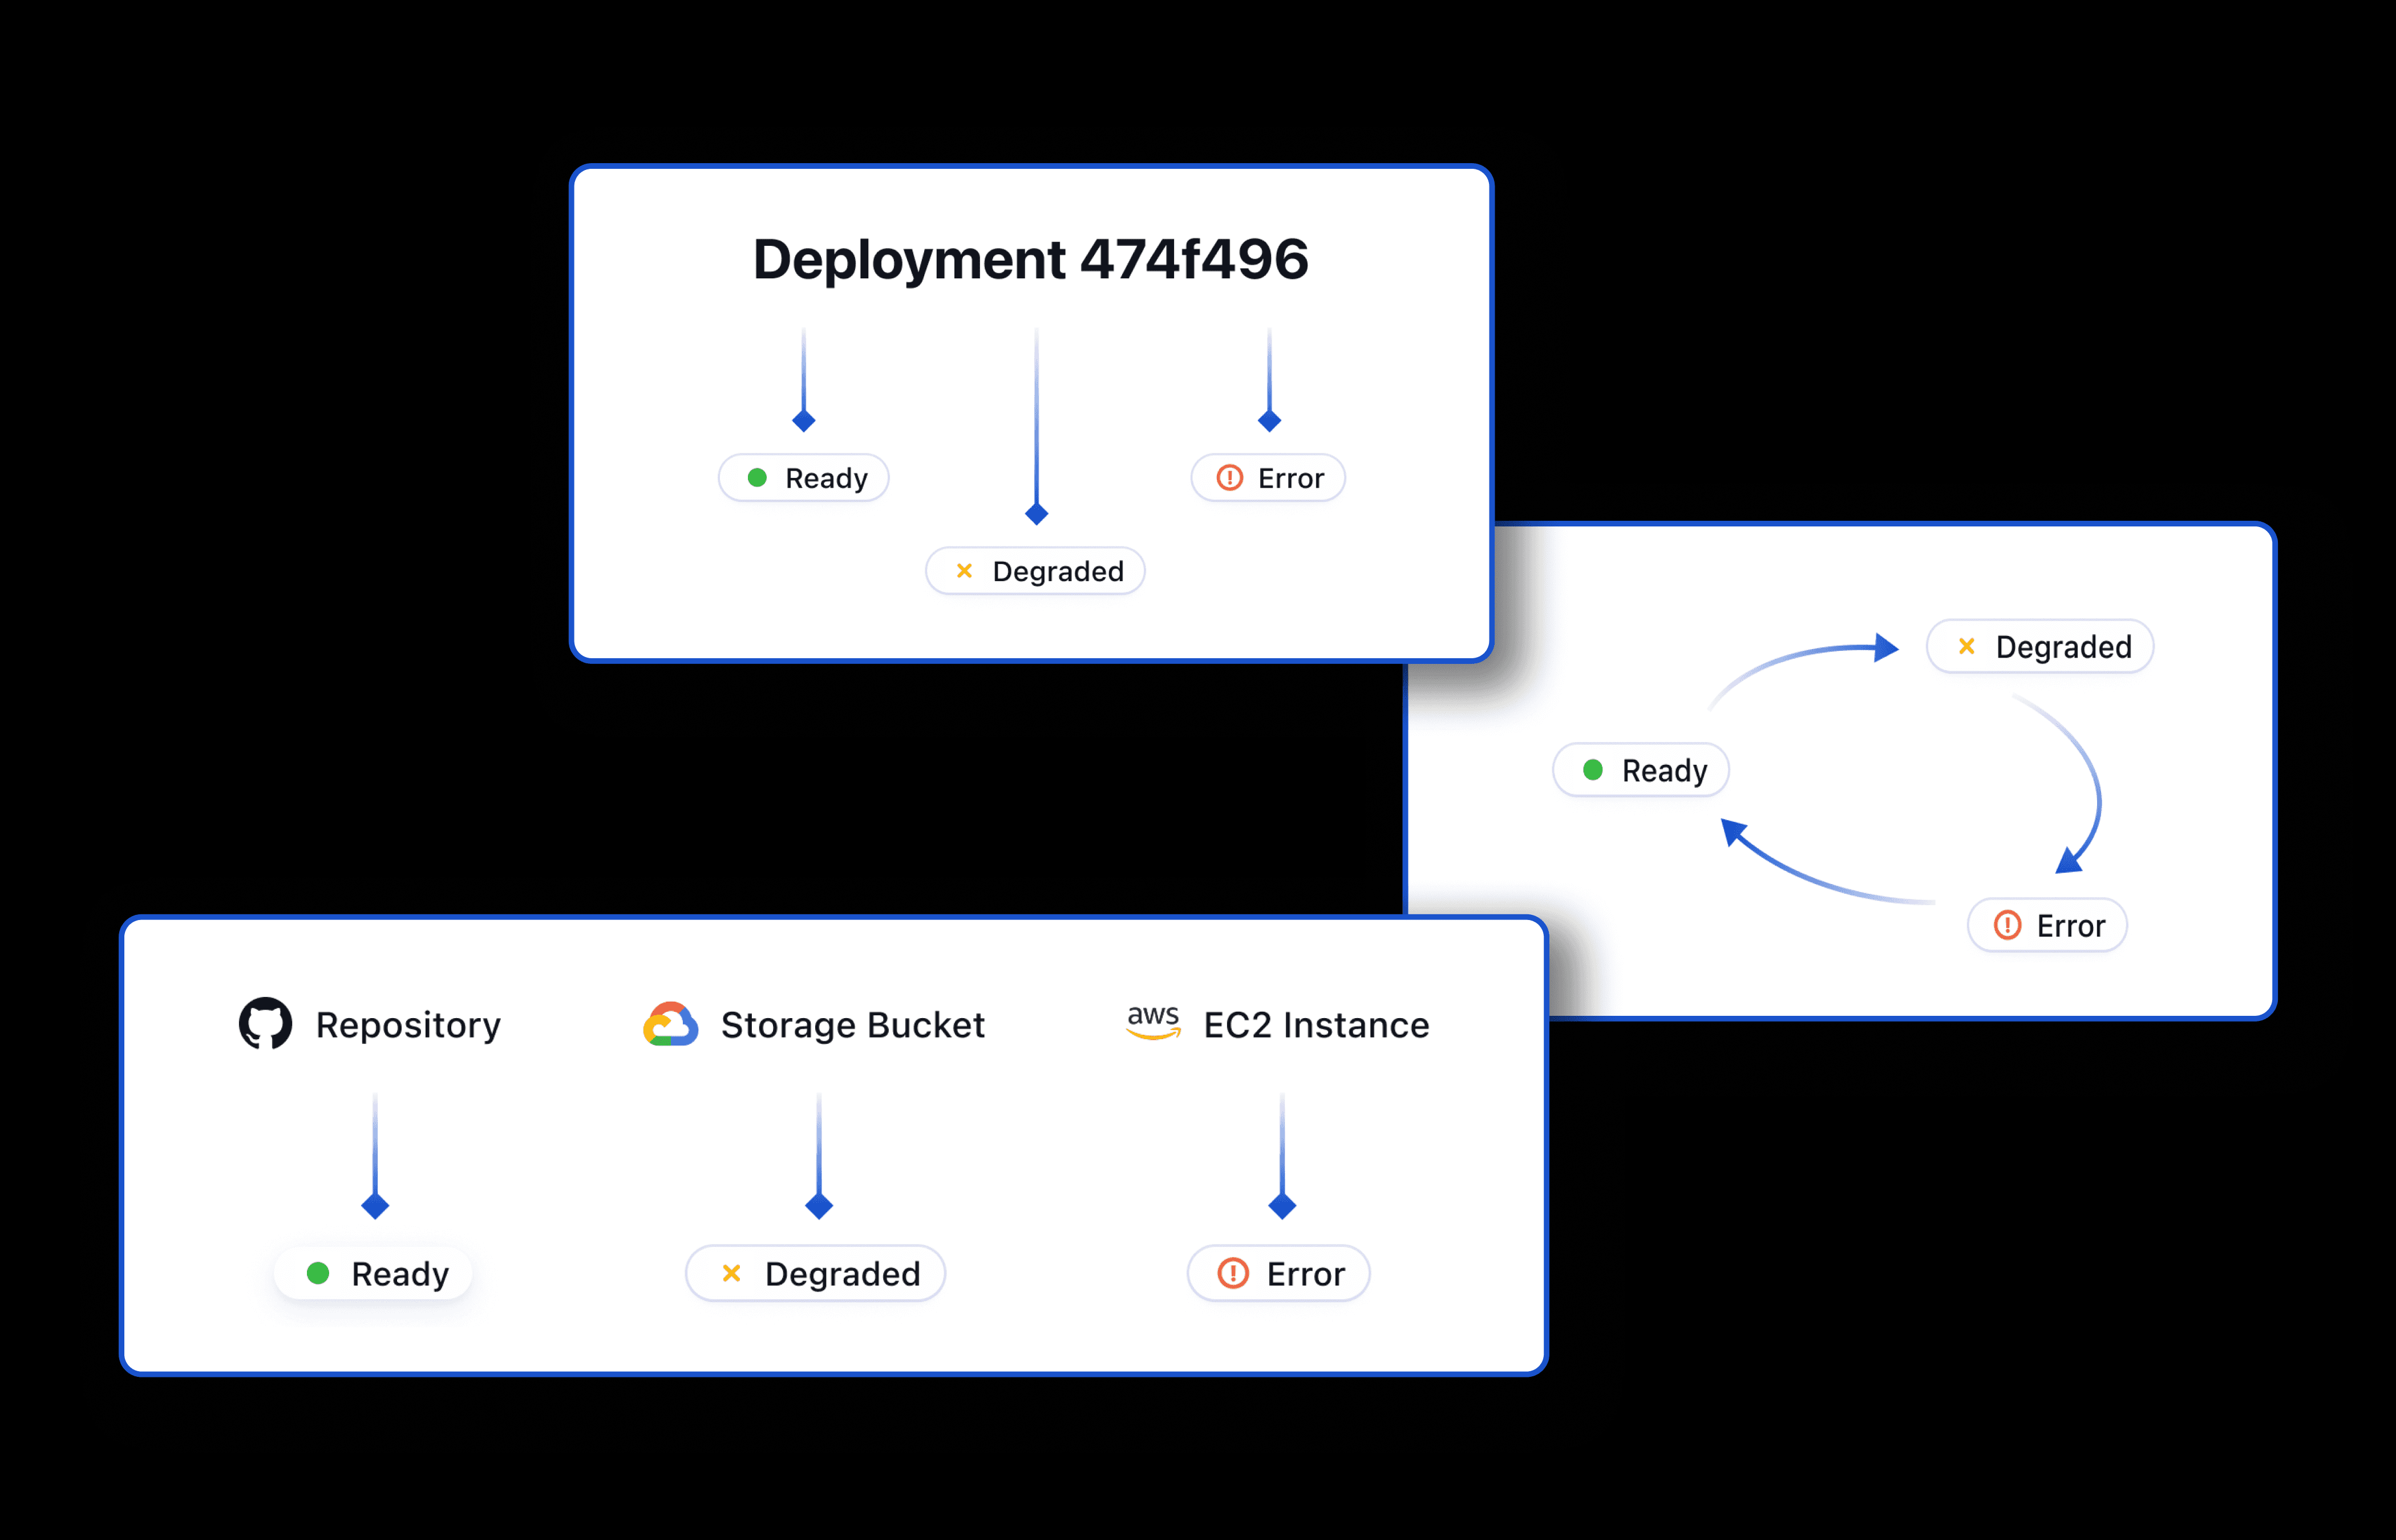
Task: Click the Google Cloud logo beside Storage Bucket
Action: tap(670, 1024)
